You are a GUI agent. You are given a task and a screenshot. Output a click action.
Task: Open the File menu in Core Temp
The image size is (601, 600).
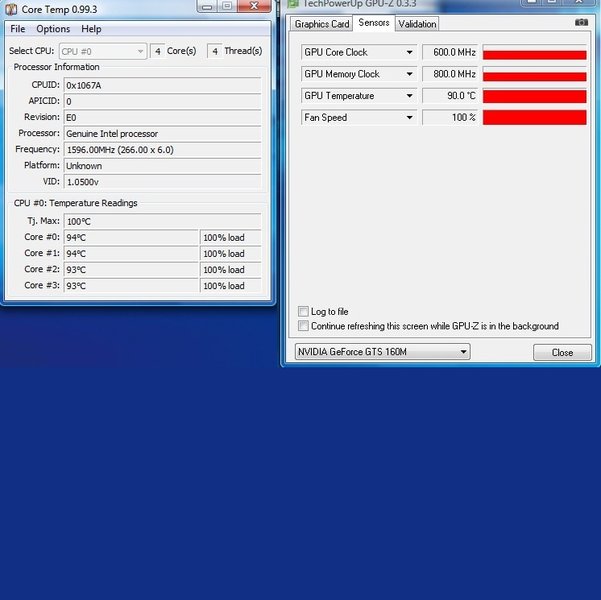(x=18, y=29)
